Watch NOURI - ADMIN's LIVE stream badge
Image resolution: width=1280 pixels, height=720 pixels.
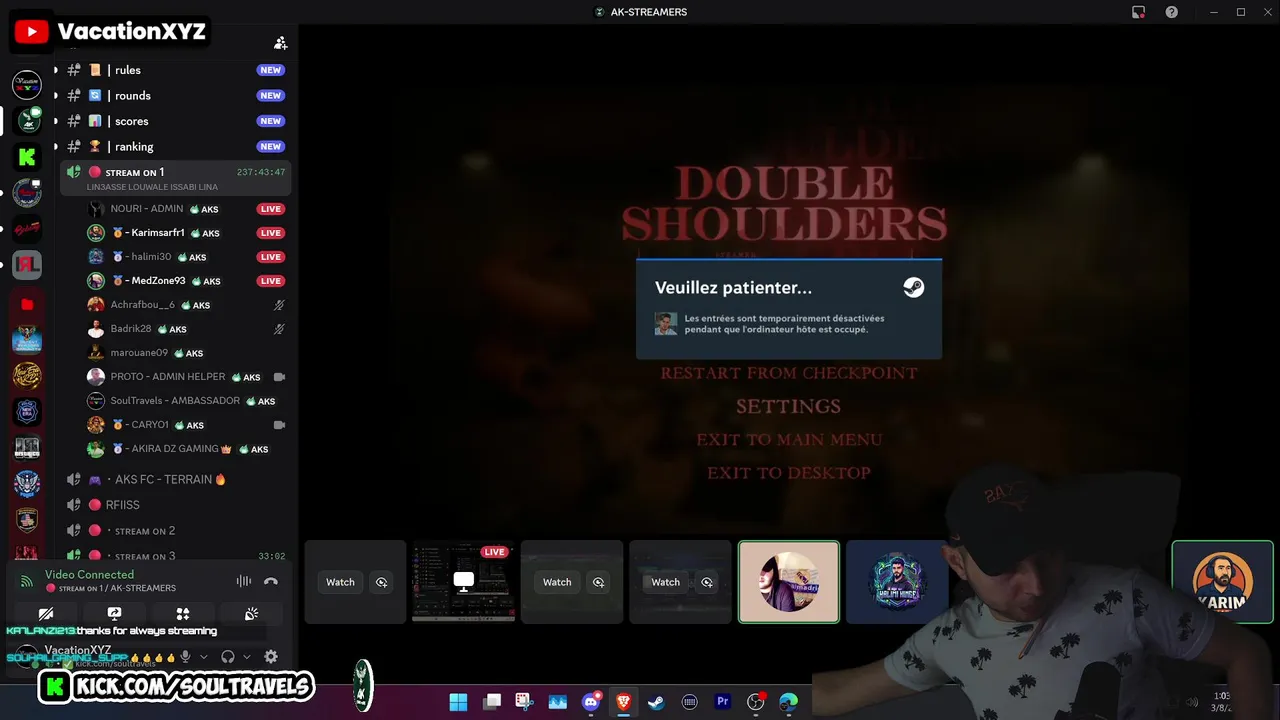coord(270,209)
